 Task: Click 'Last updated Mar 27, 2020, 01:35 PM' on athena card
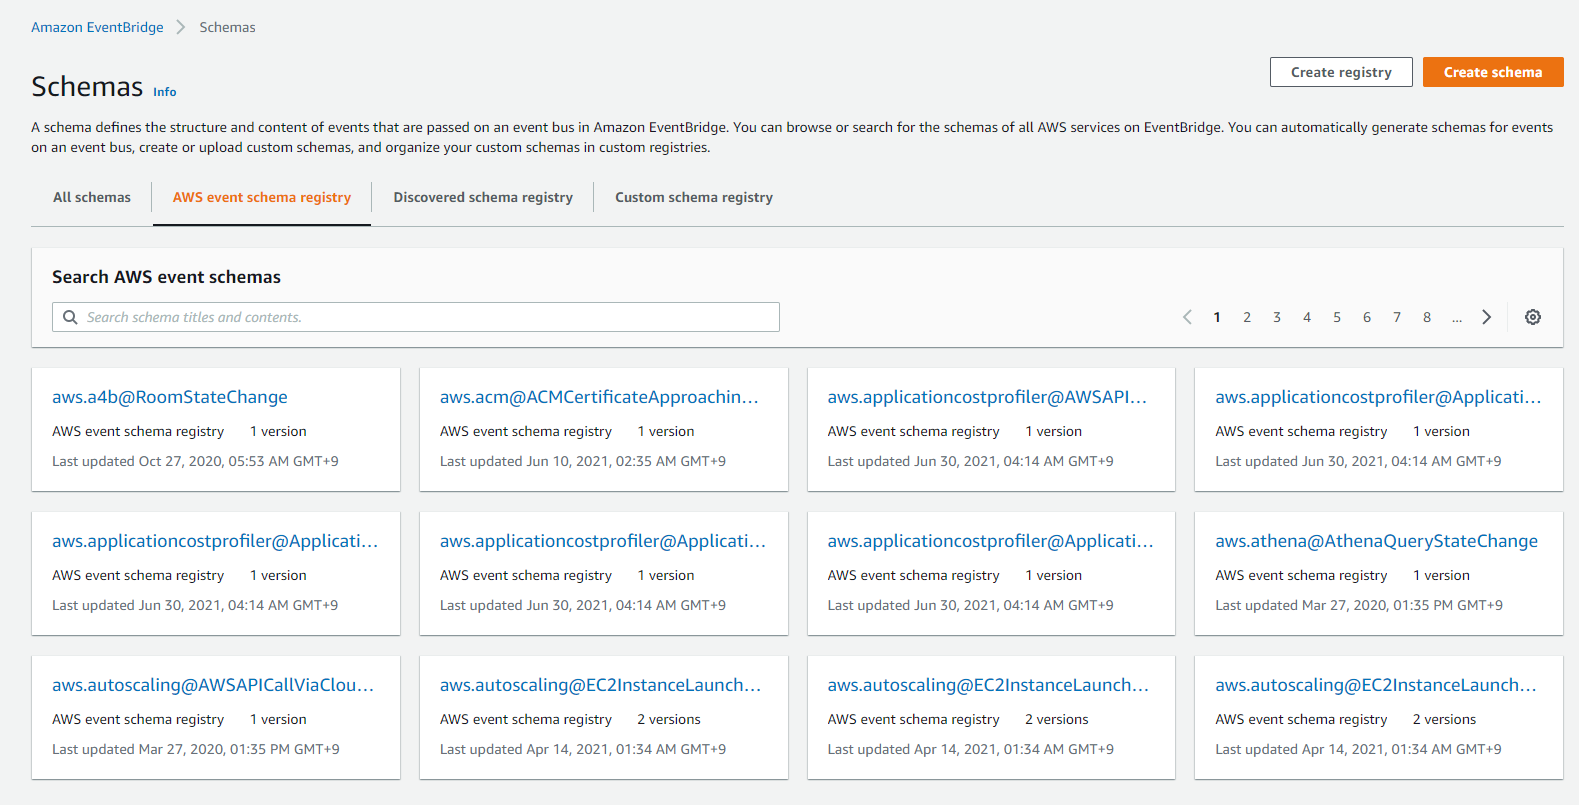pyautogui.click(x=1359, y=605)
